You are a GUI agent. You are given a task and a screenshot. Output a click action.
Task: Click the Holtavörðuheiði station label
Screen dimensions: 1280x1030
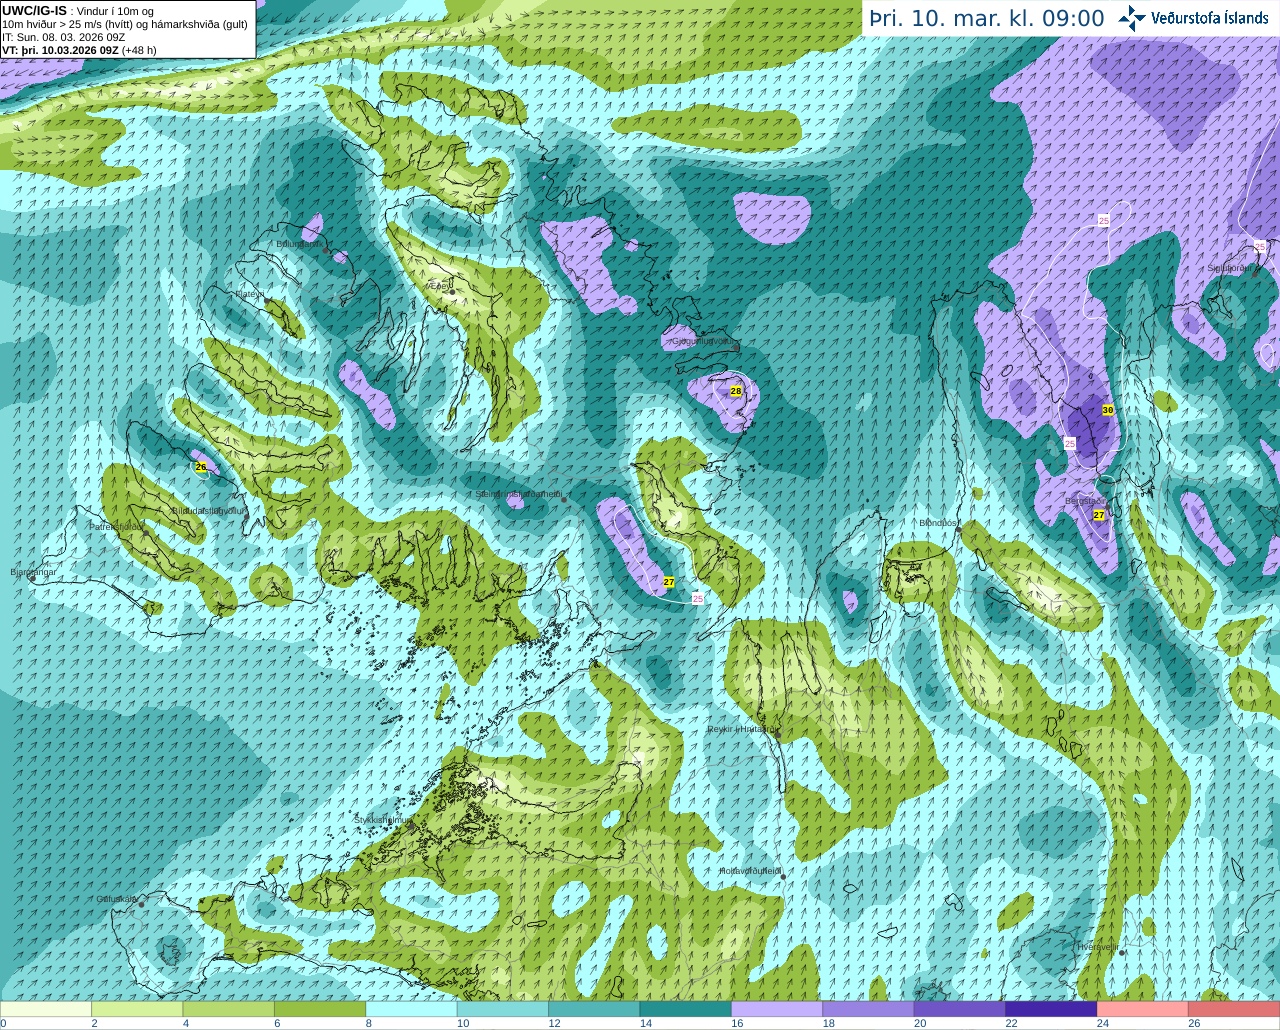pyautogui.click(x=750, y=871)
